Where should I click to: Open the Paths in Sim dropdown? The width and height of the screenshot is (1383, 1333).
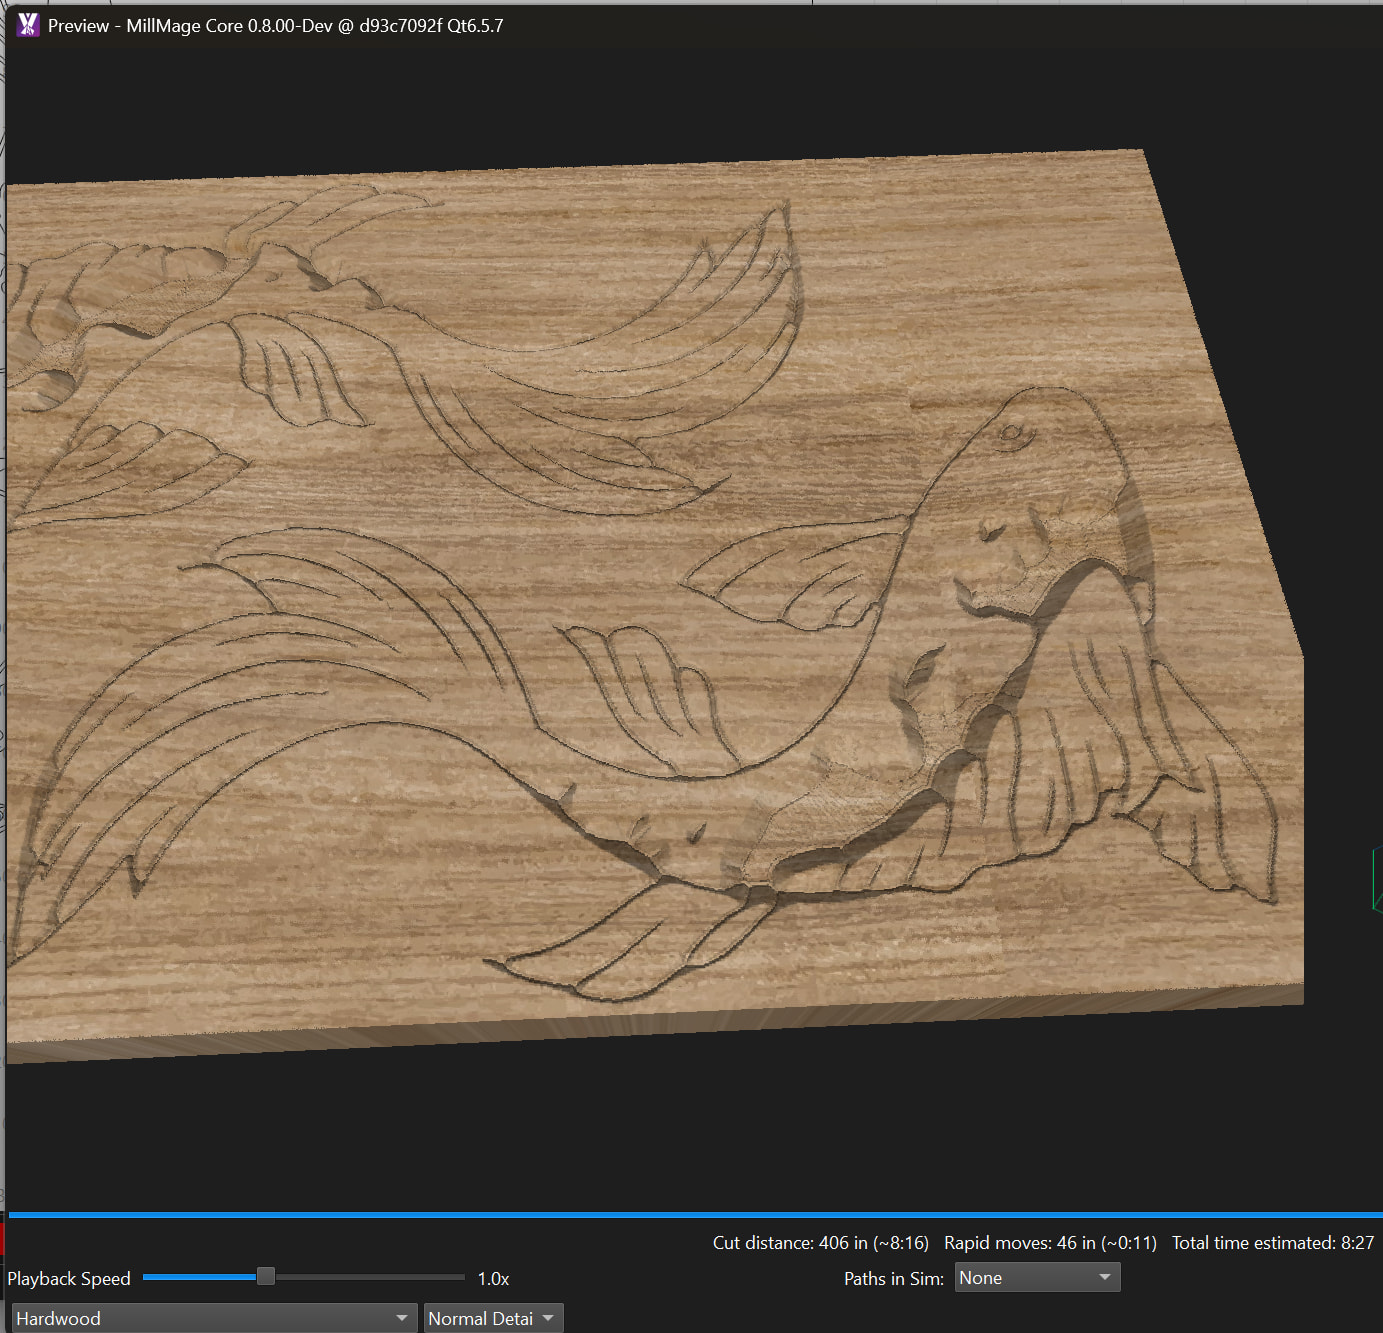(x=1036, y=1278)
